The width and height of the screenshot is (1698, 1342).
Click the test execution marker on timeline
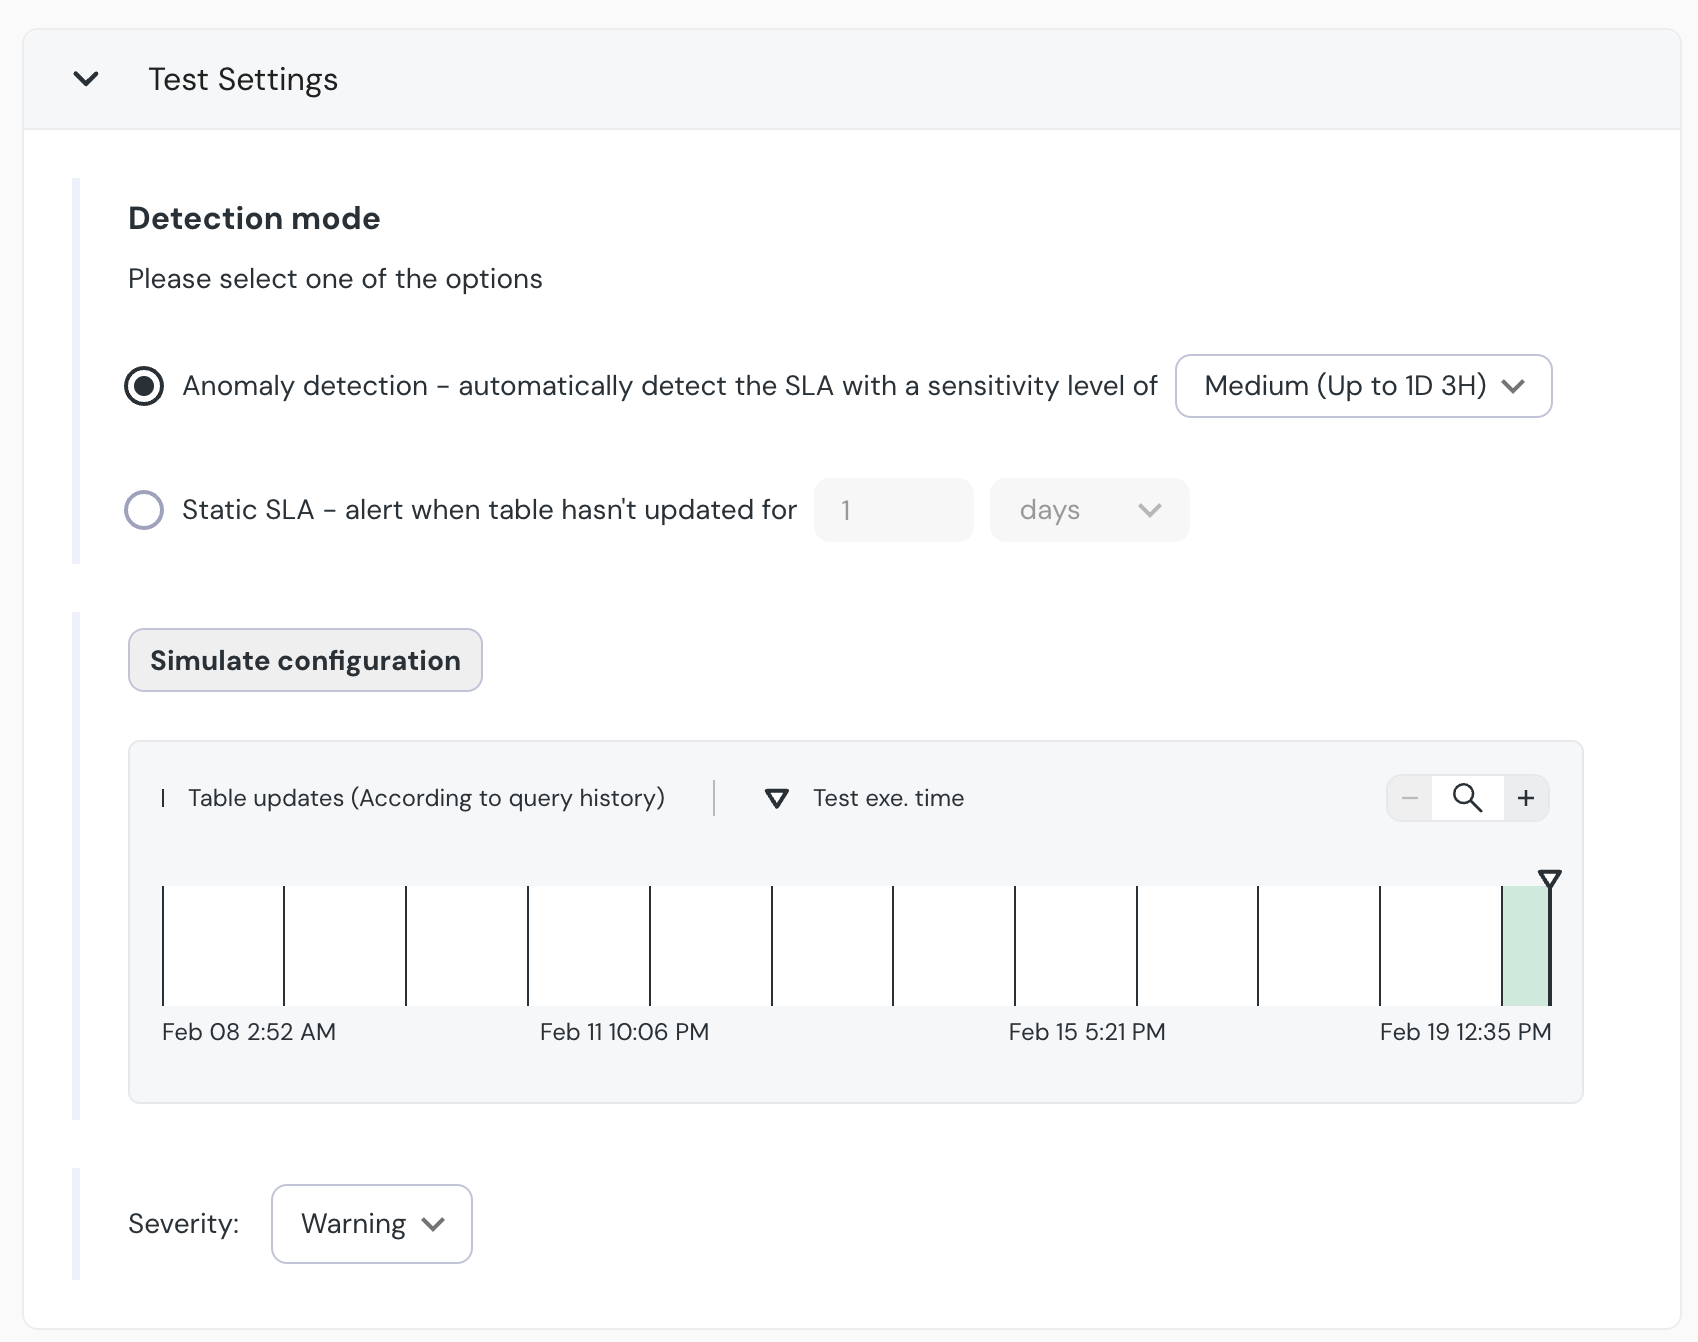[1550, 880]
